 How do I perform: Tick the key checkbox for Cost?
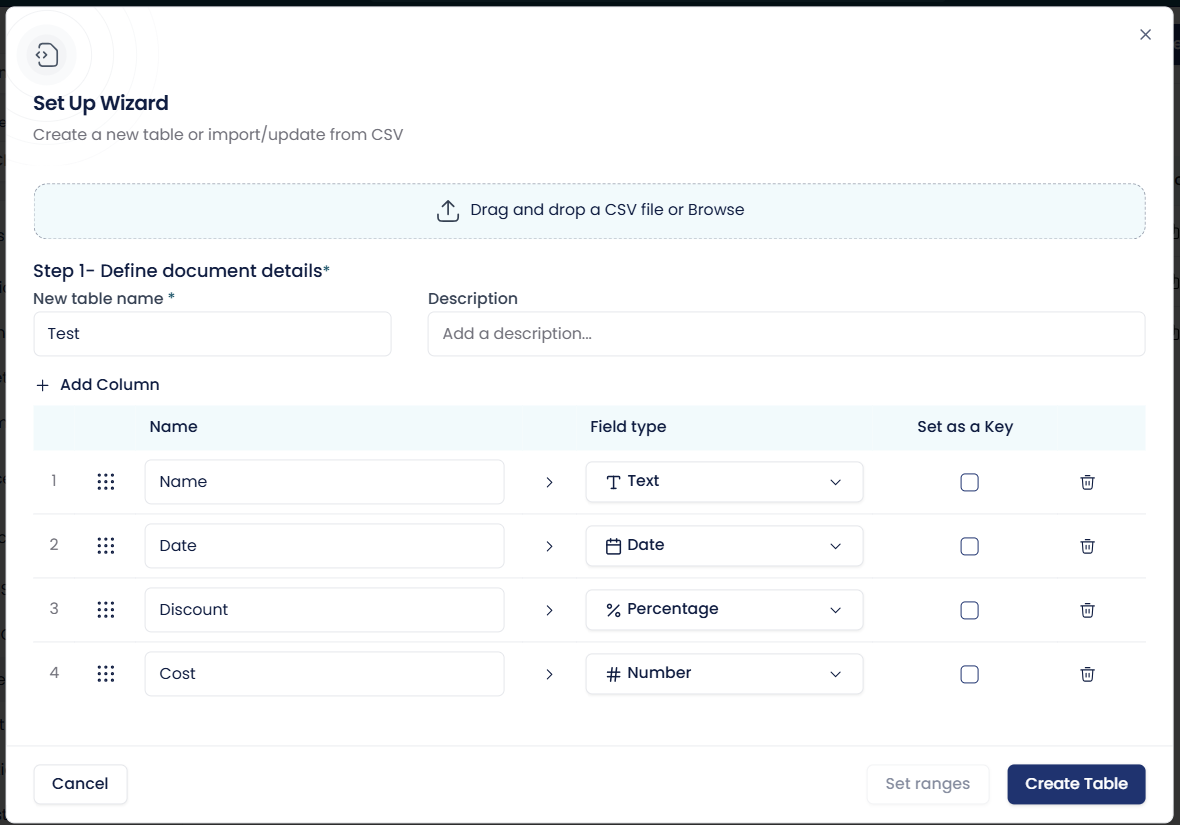[969, 674]
